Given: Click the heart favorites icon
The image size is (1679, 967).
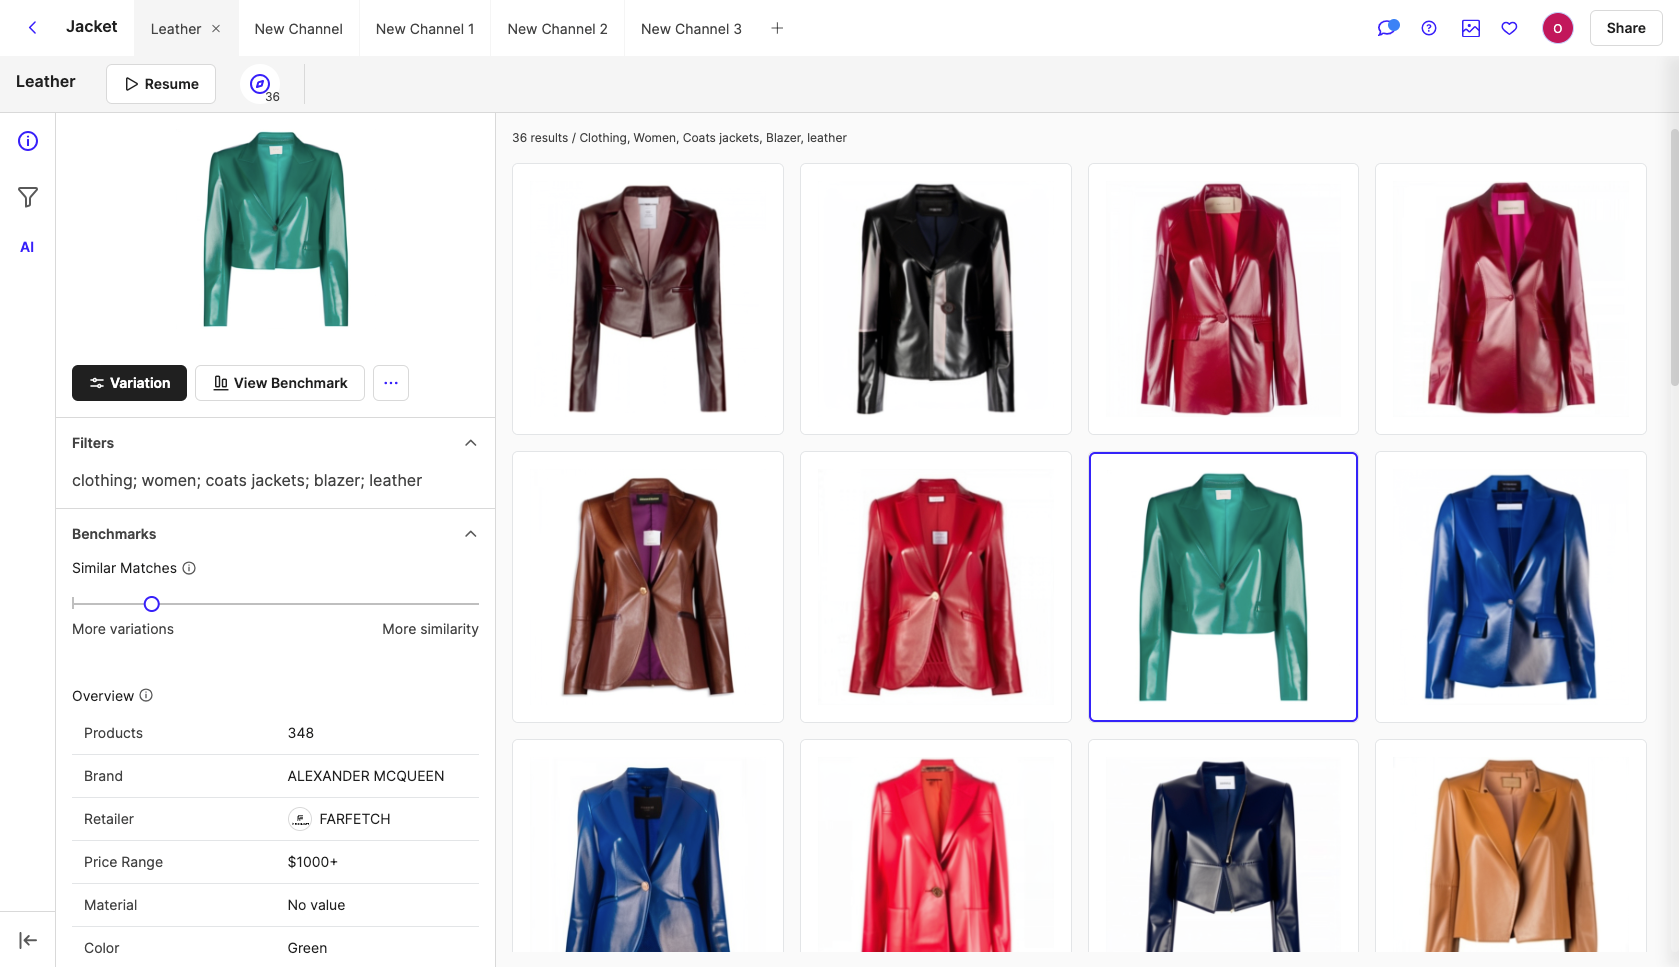Looking at the screenshot, I should tap(1510, 28).
